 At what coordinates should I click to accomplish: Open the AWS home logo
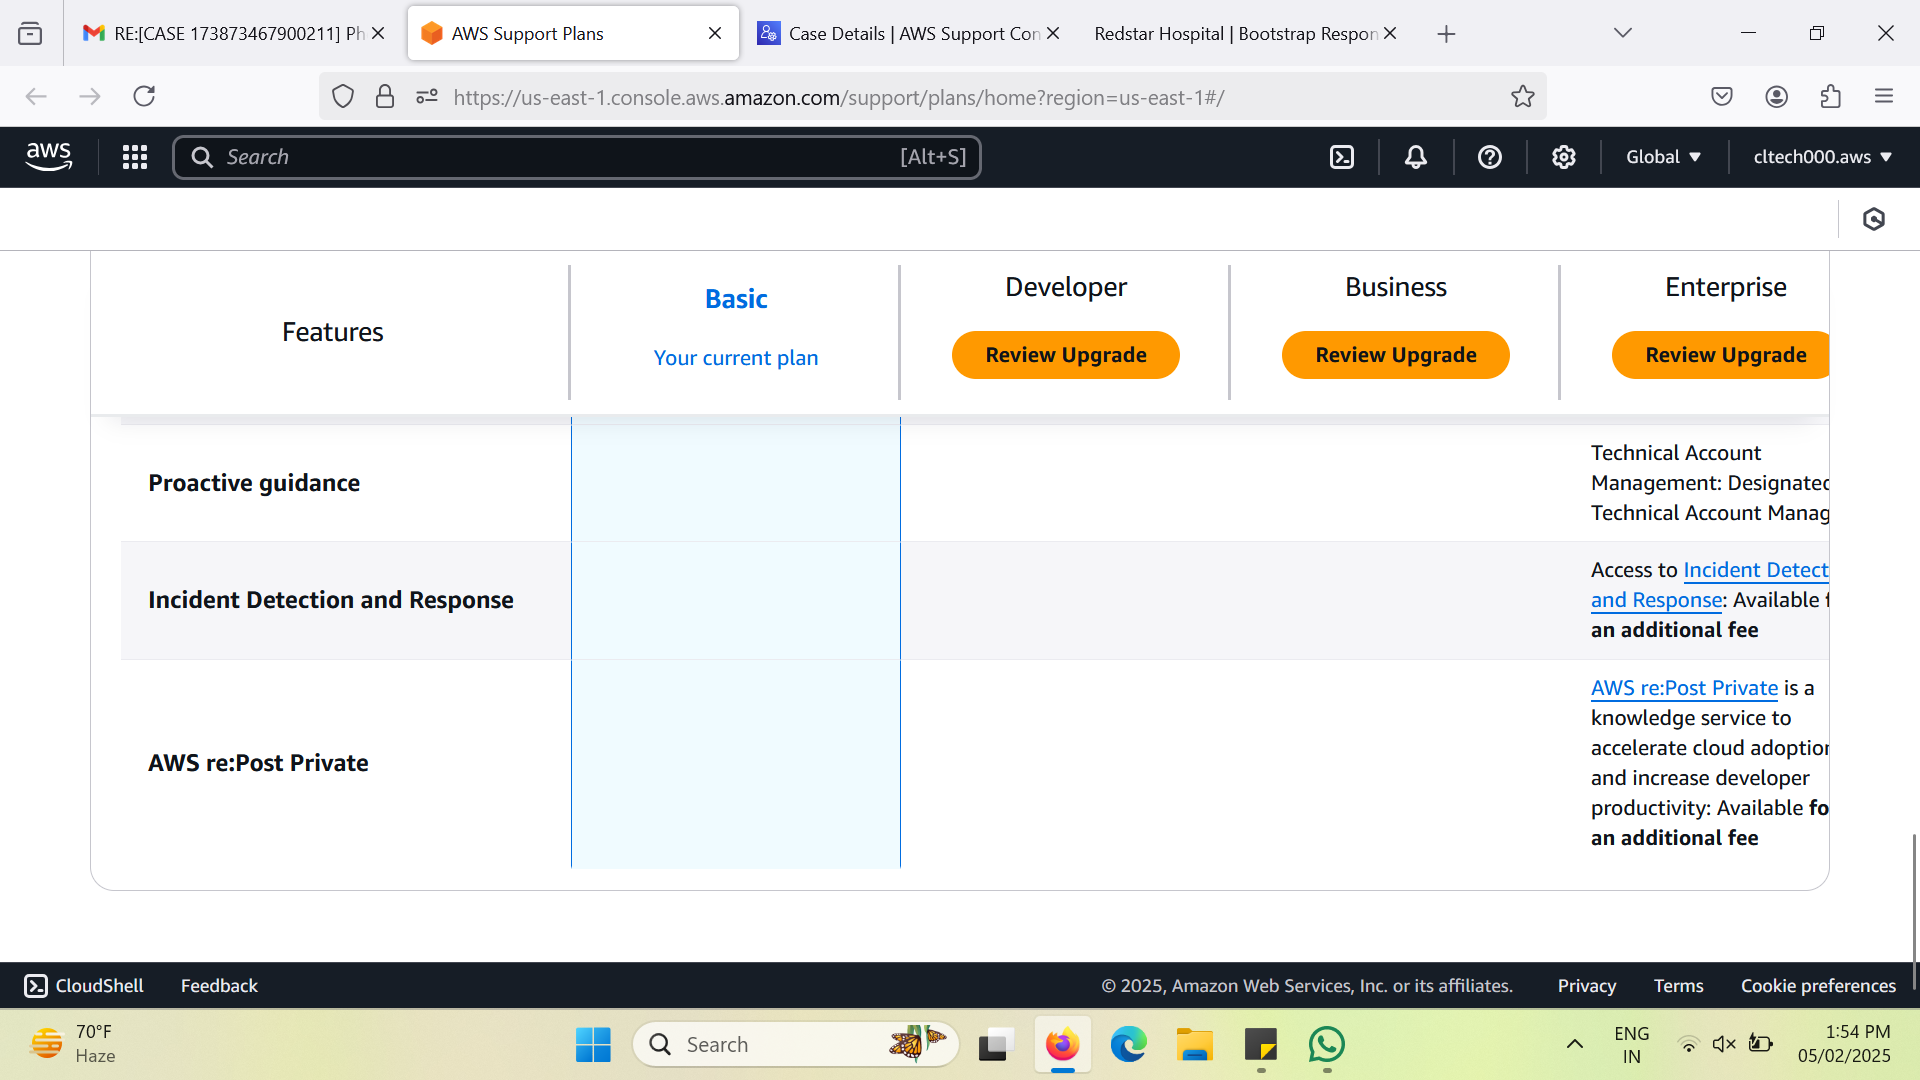(48, 157)
